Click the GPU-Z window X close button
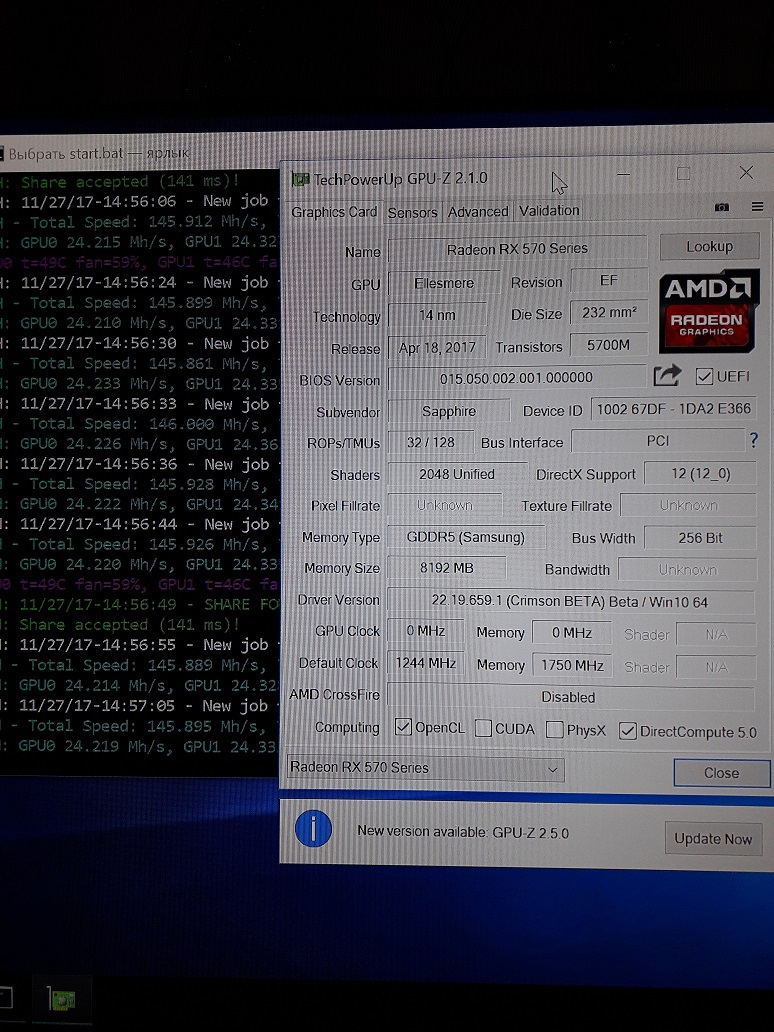The width and height of the screenshot is (774, 1032). (746, 172)
